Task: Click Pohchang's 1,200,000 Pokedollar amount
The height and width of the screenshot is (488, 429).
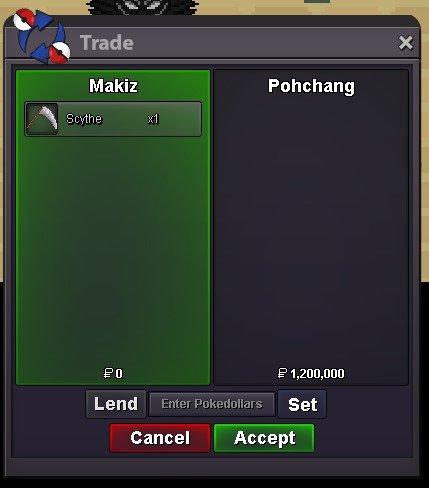Action: click(317, 374)
